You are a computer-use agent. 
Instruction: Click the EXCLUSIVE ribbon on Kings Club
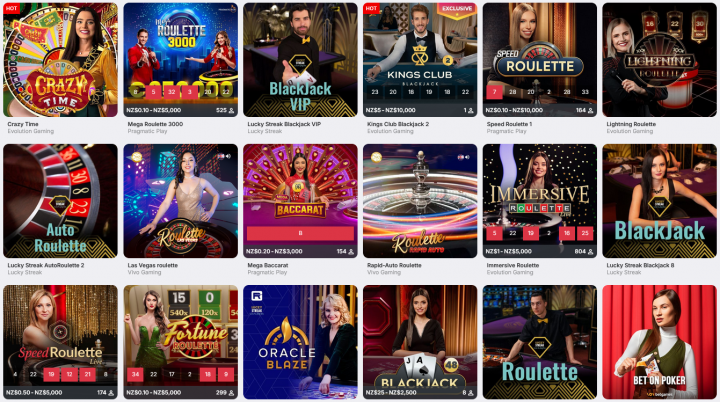point(457,9)
